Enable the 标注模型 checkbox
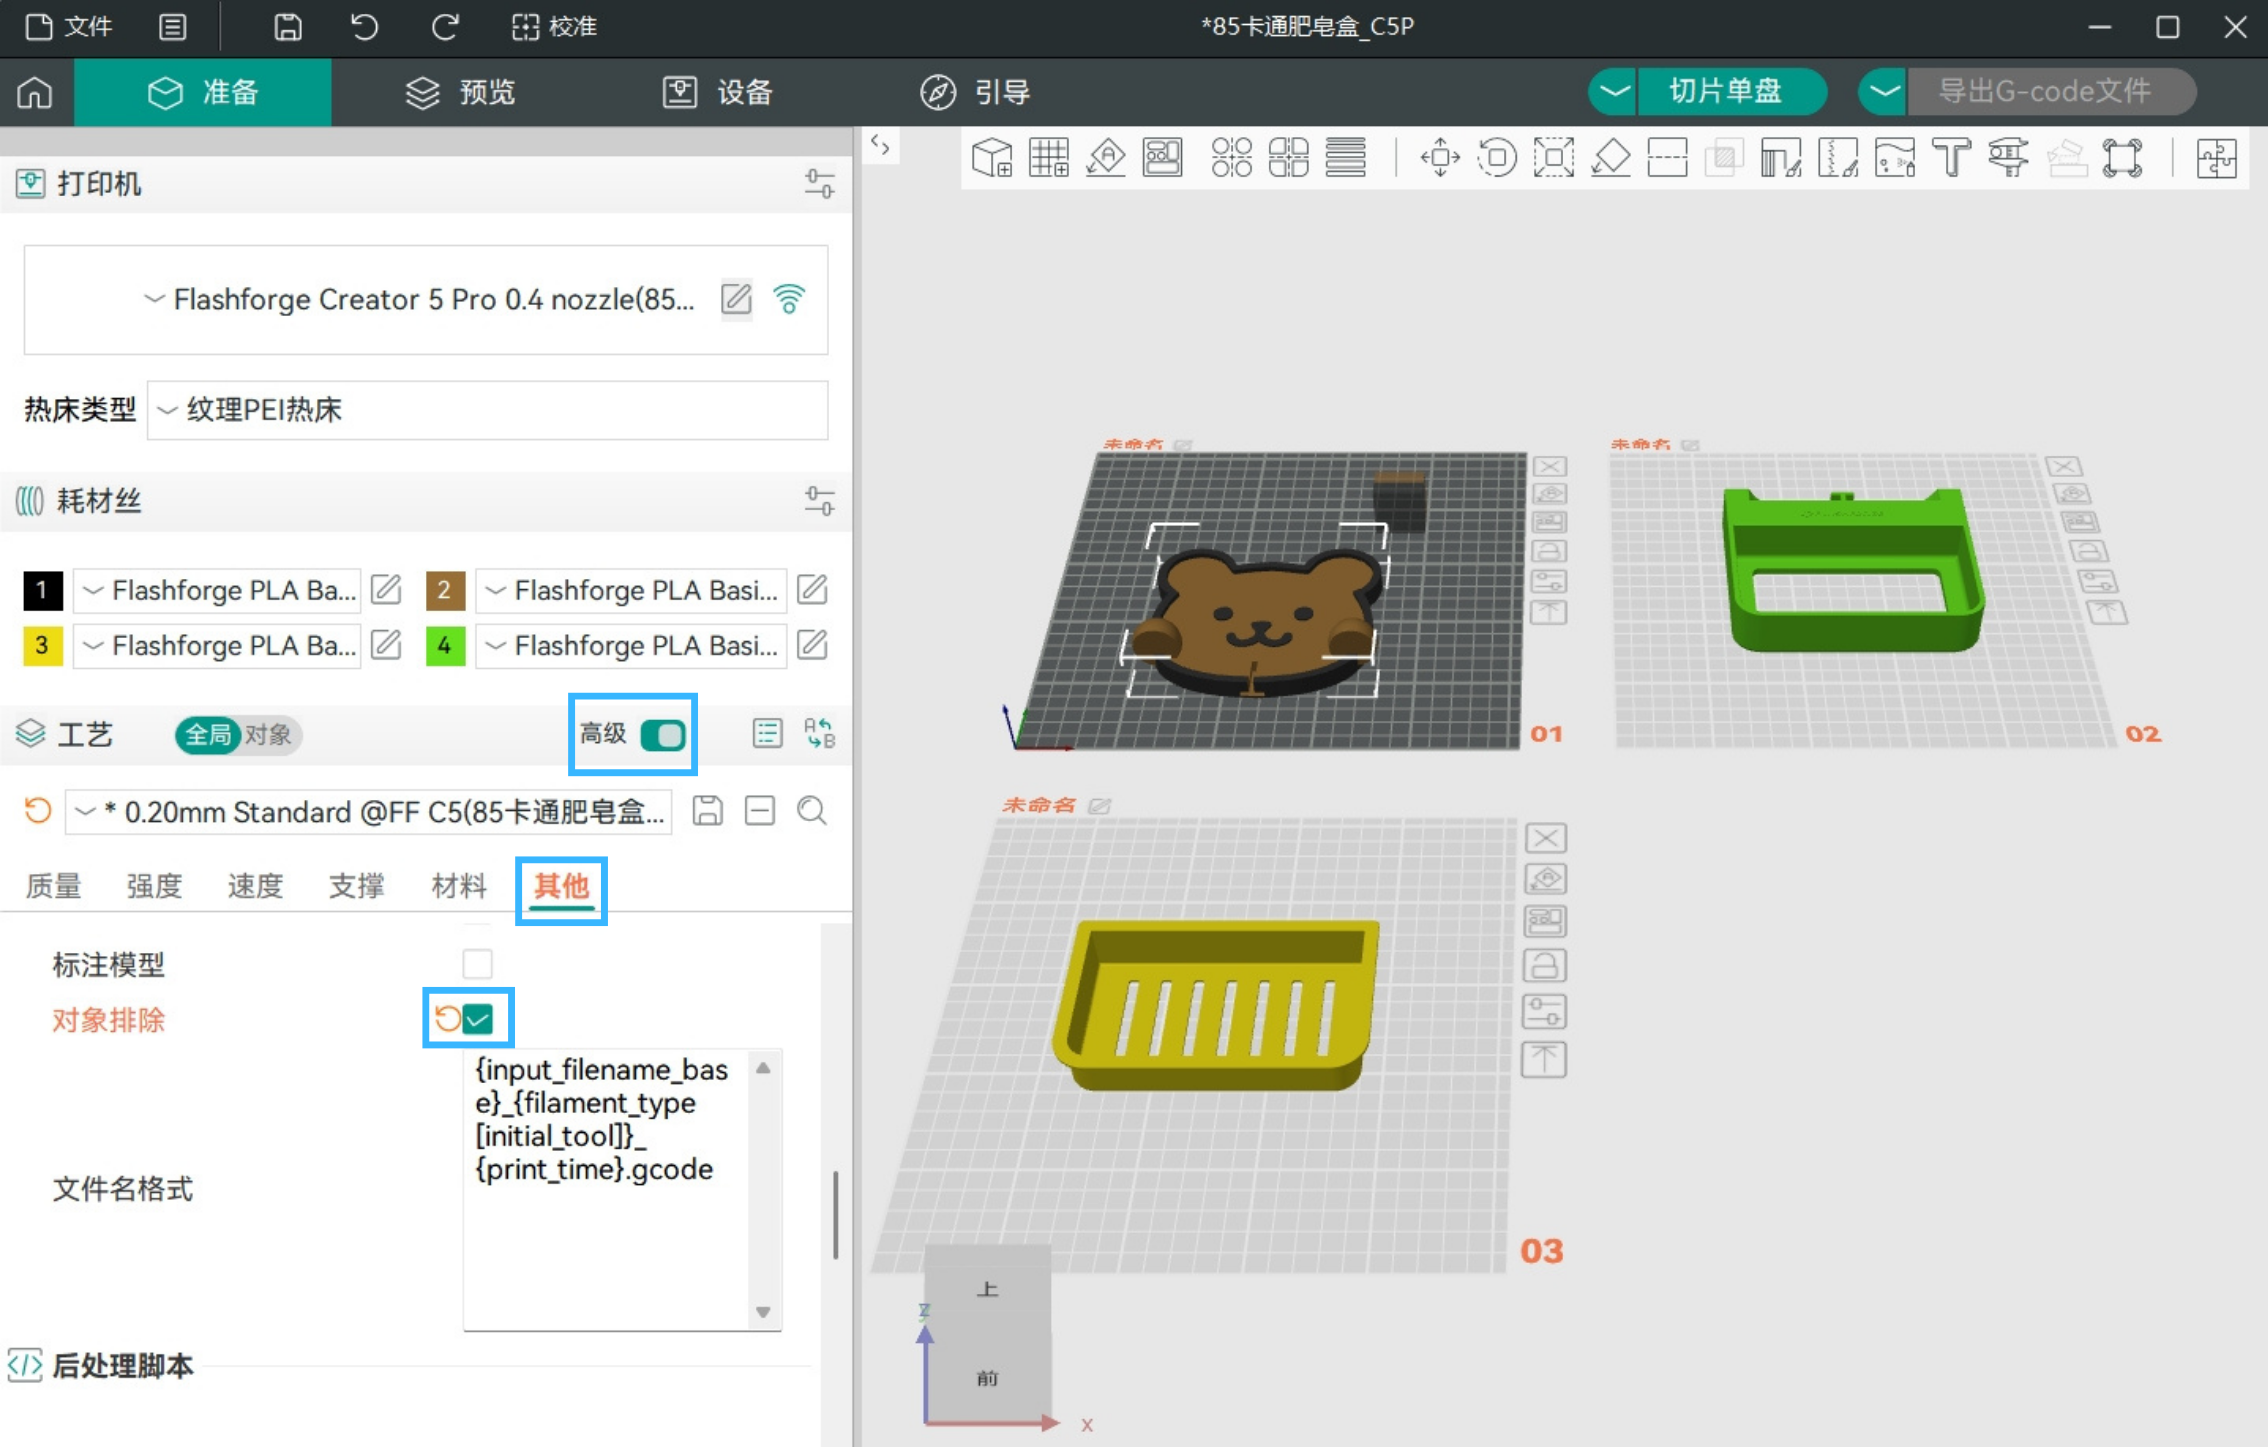Image resolution: width=2268 pixels, height=1447 pixels. tap(478, 964)
